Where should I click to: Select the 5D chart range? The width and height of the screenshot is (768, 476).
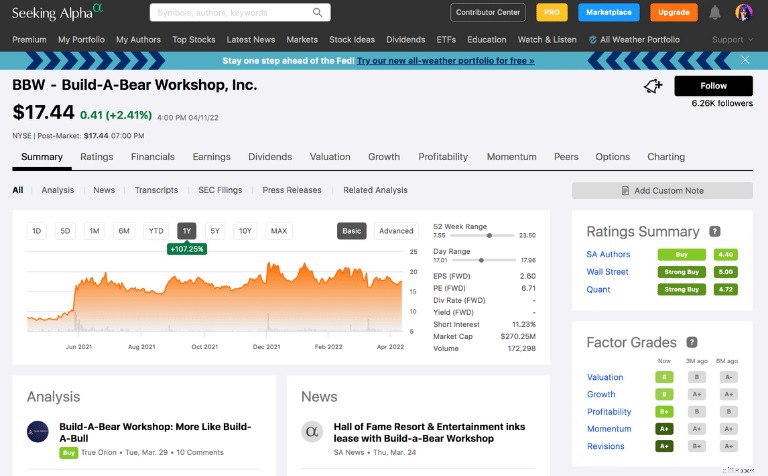point(65,231)
